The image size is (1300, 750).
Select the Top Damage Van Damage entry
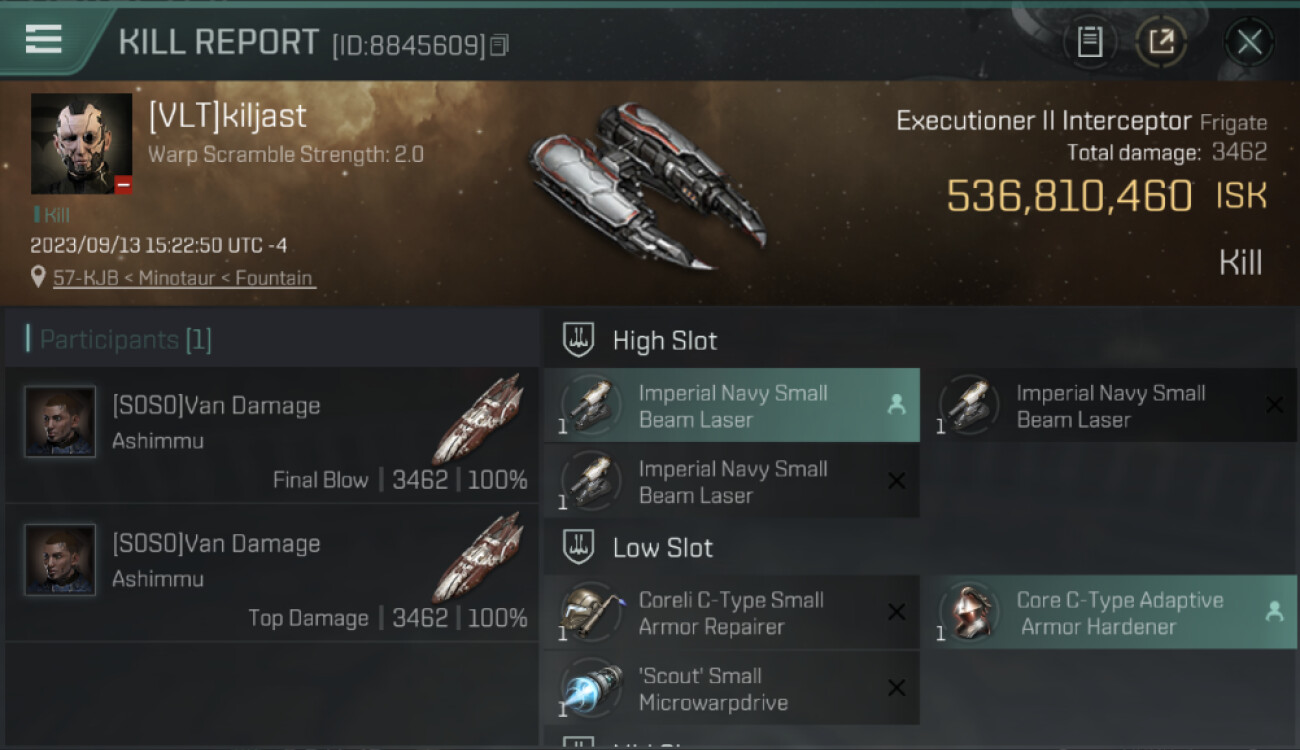[272, 572]
